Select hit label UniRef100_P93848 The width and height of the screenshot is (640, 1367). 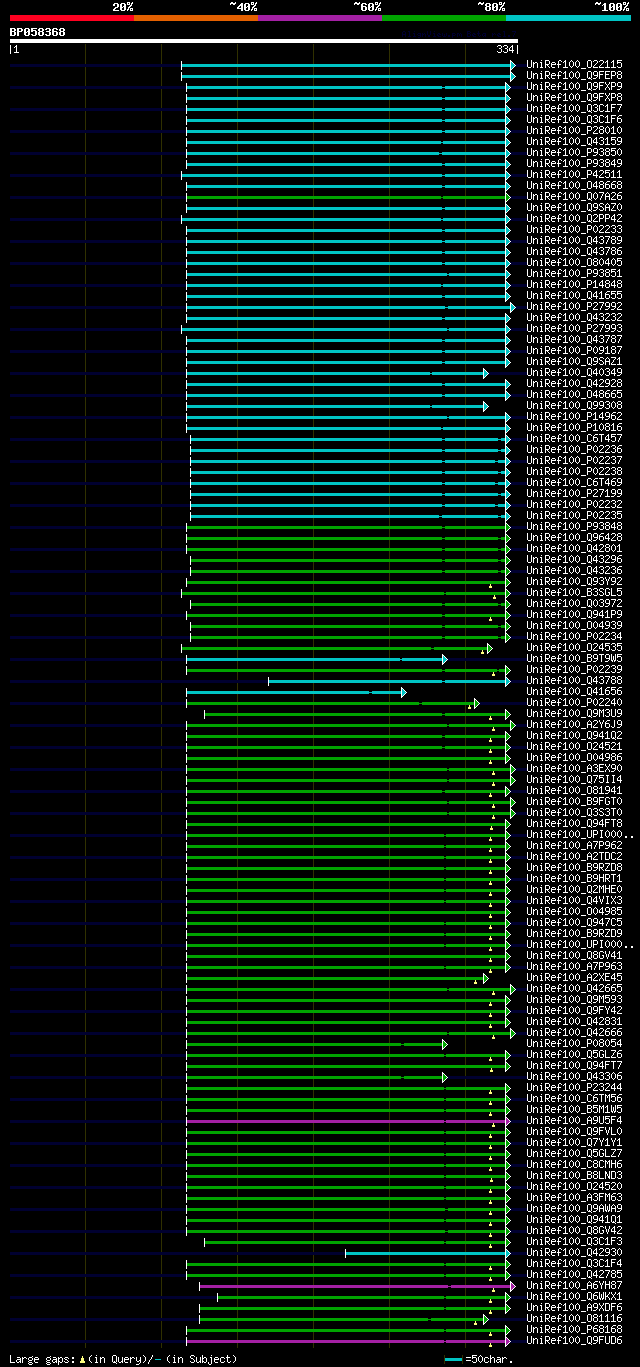point(574,526)
